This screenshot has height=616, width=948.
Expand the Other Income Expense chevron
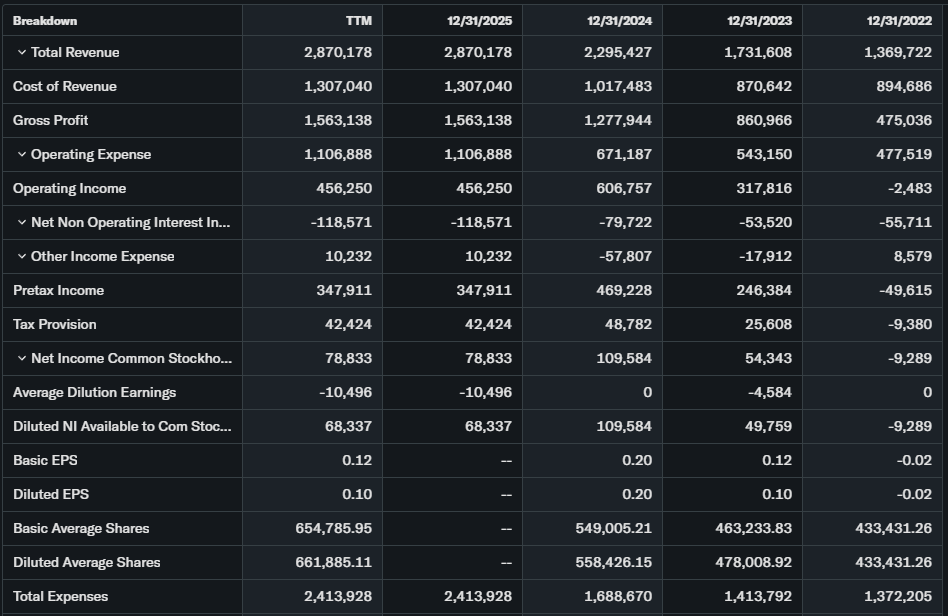point(21,256)
